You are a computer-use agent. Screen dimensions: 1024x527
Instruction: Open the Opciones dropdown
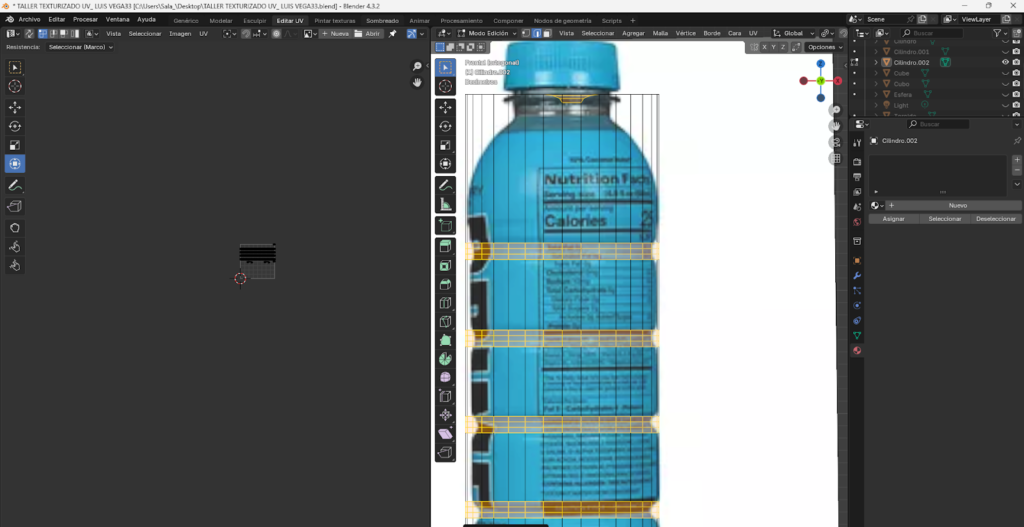823,48
